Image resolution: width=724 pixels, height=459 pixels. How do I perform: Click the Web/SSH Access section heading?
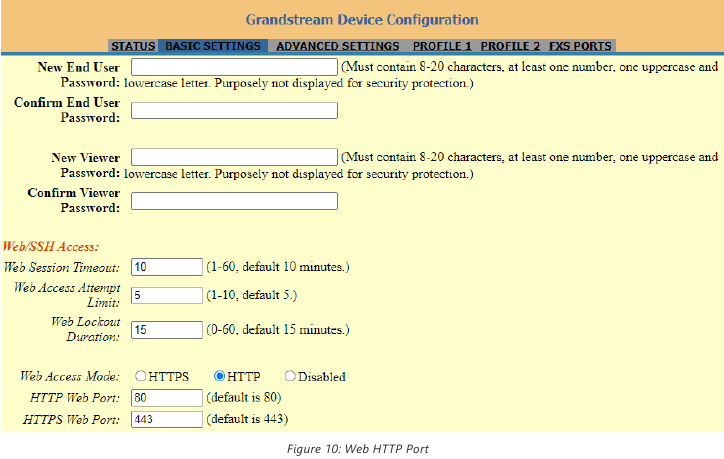51,247
